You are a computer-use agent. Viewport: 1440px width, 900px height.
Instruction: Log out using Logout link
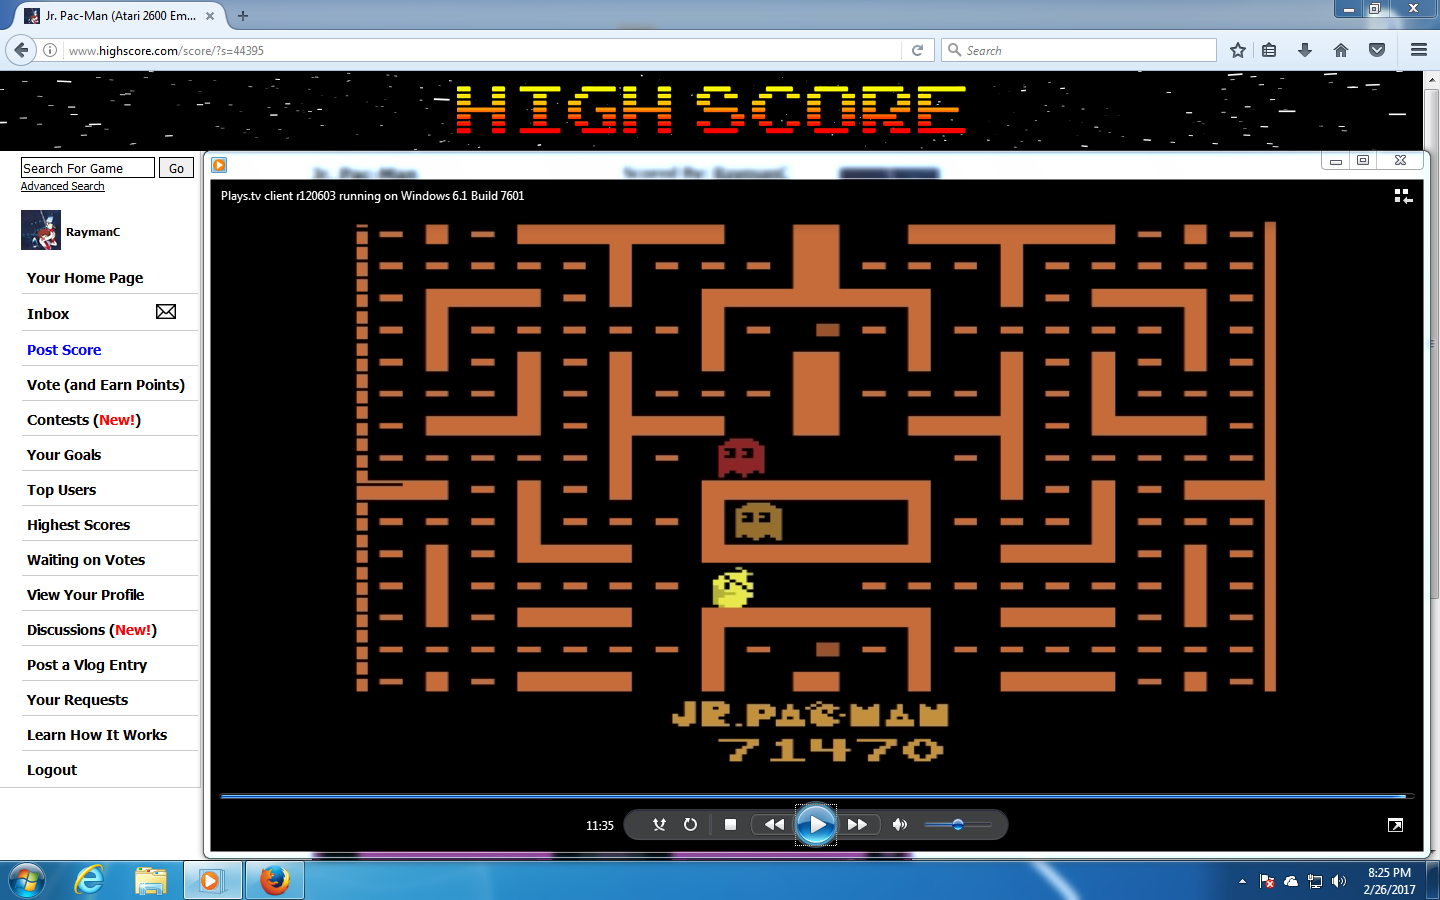tap(52, 770)
